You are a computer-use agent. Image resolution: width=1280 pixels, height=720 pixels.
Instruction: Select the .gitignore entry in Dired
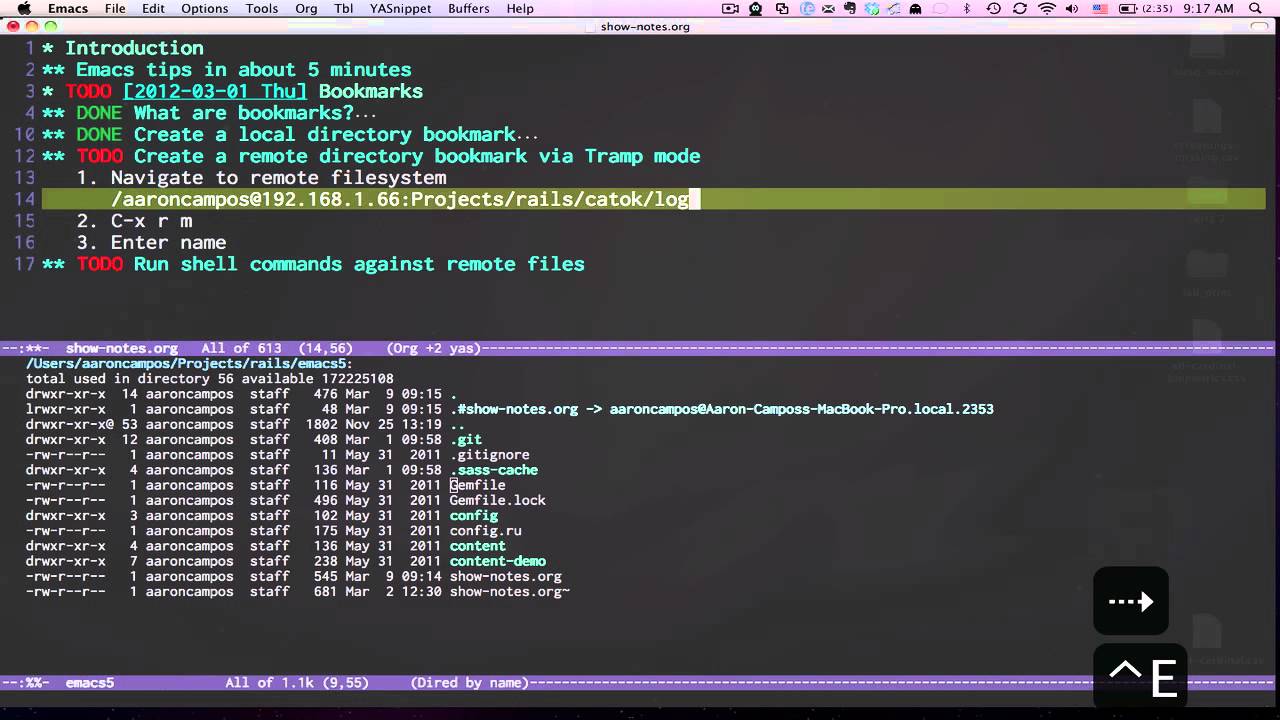pos(490,455)
